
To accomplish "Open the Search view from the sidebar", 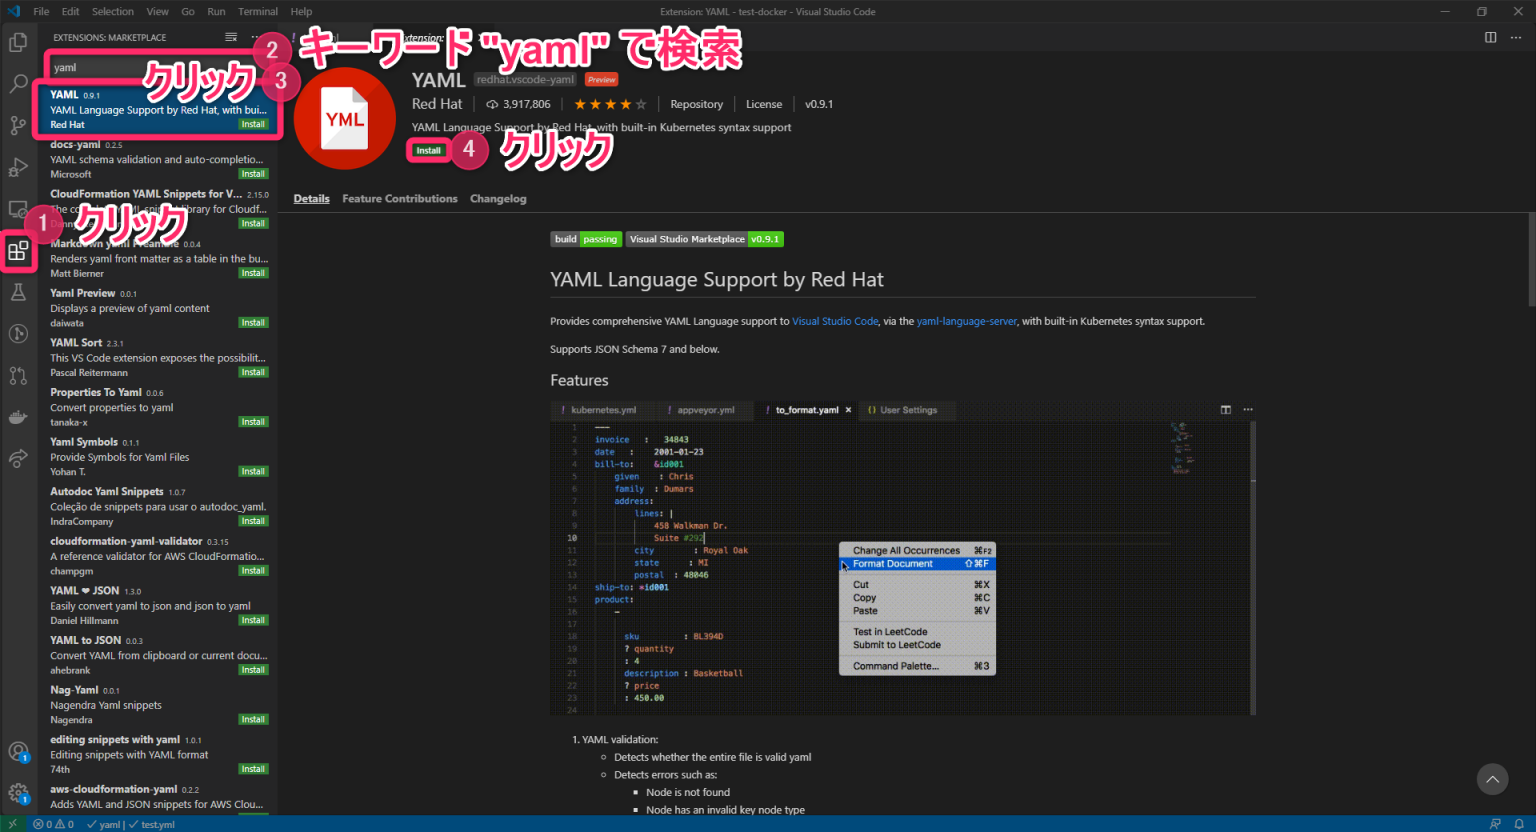I will pyautogui.click(x=18, y=84).
